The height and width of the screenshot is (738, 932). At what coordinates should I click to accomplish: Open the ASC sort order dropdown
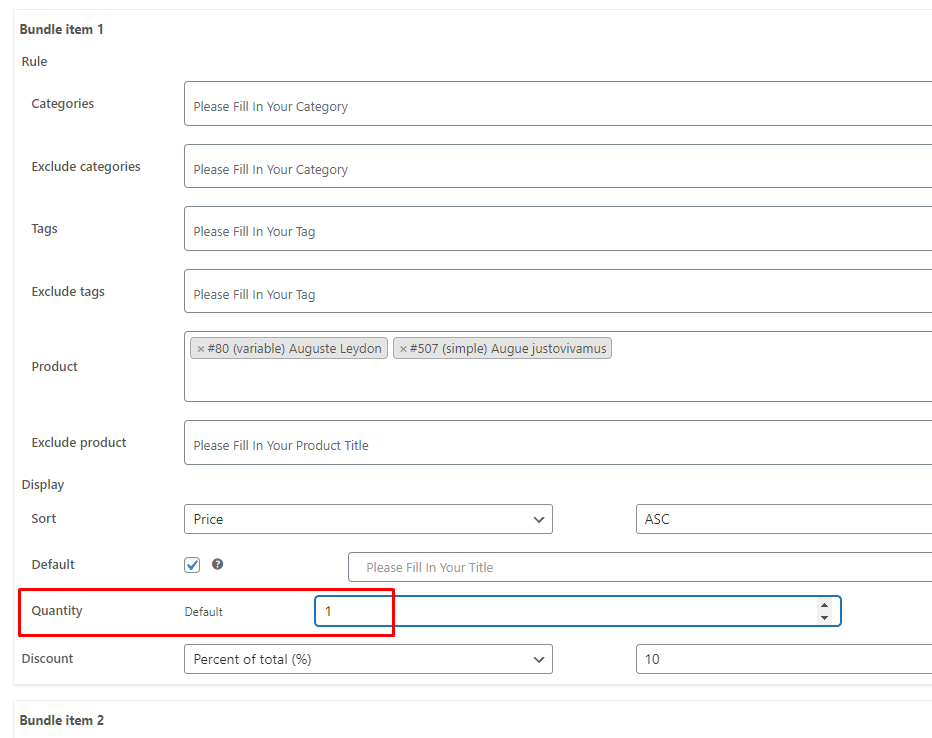(x=784, y=519)
